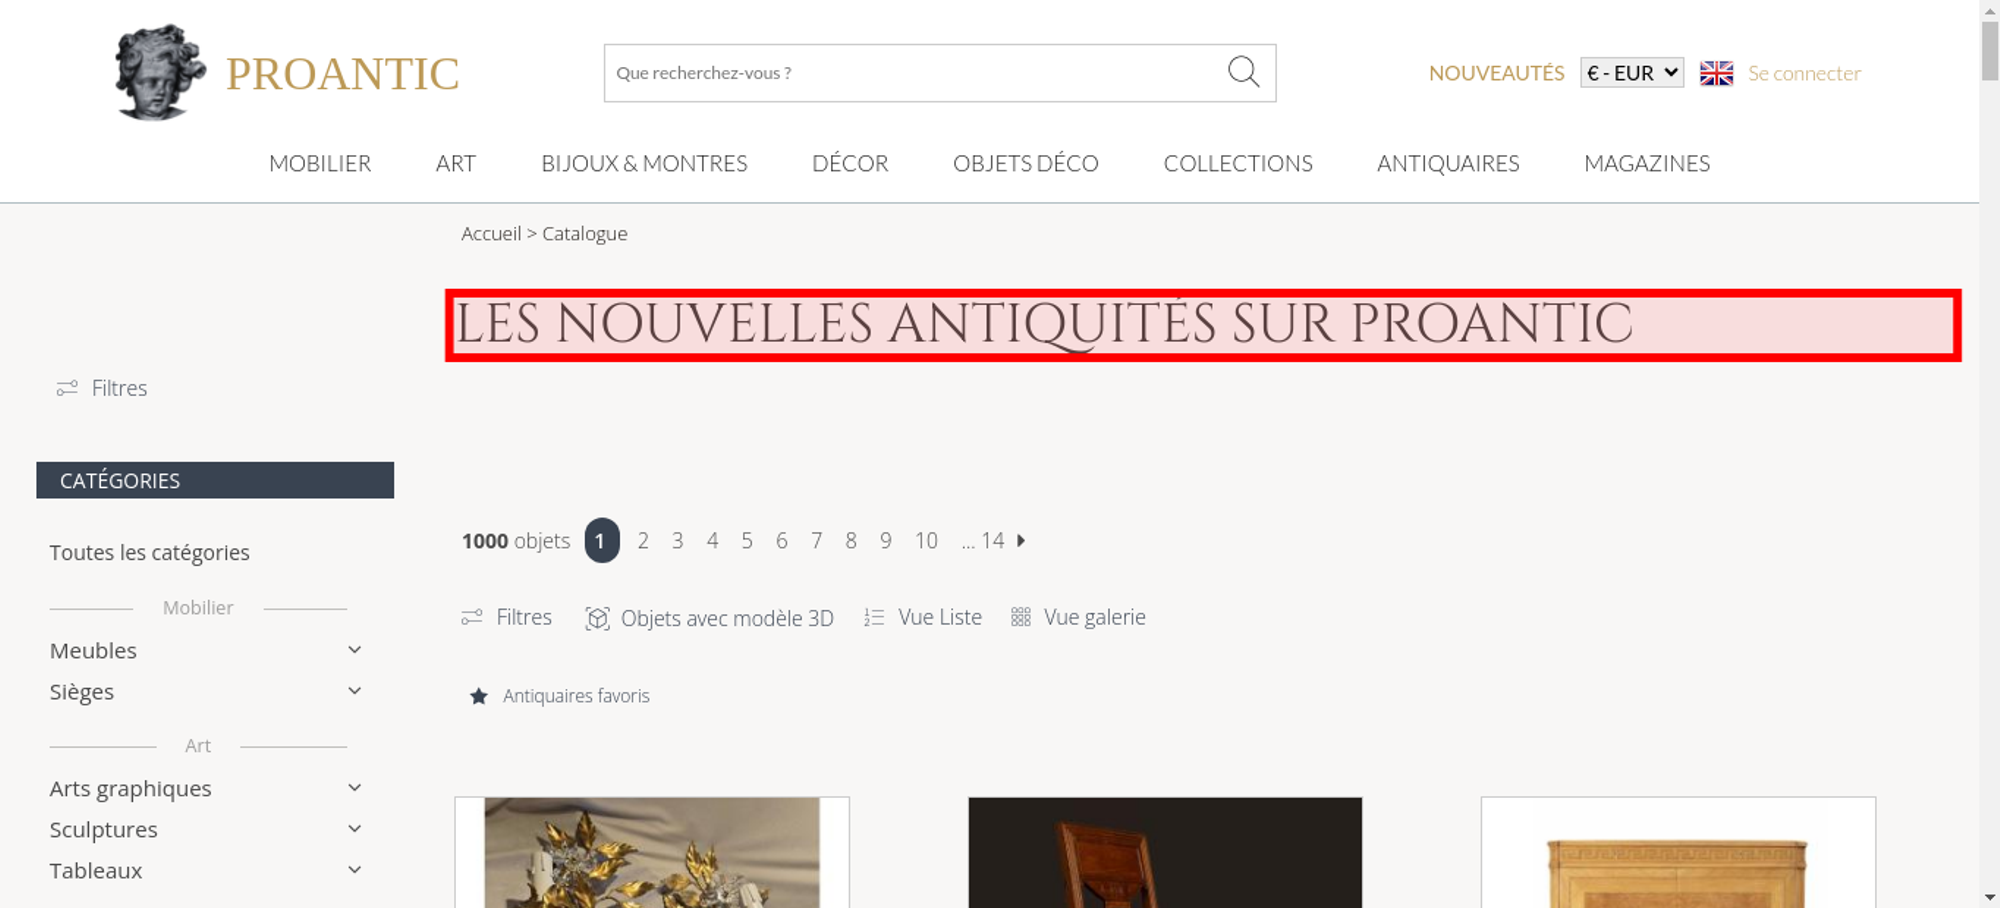
Task: Switch to Vue galerie layout
Action: tap(1078, 617)
